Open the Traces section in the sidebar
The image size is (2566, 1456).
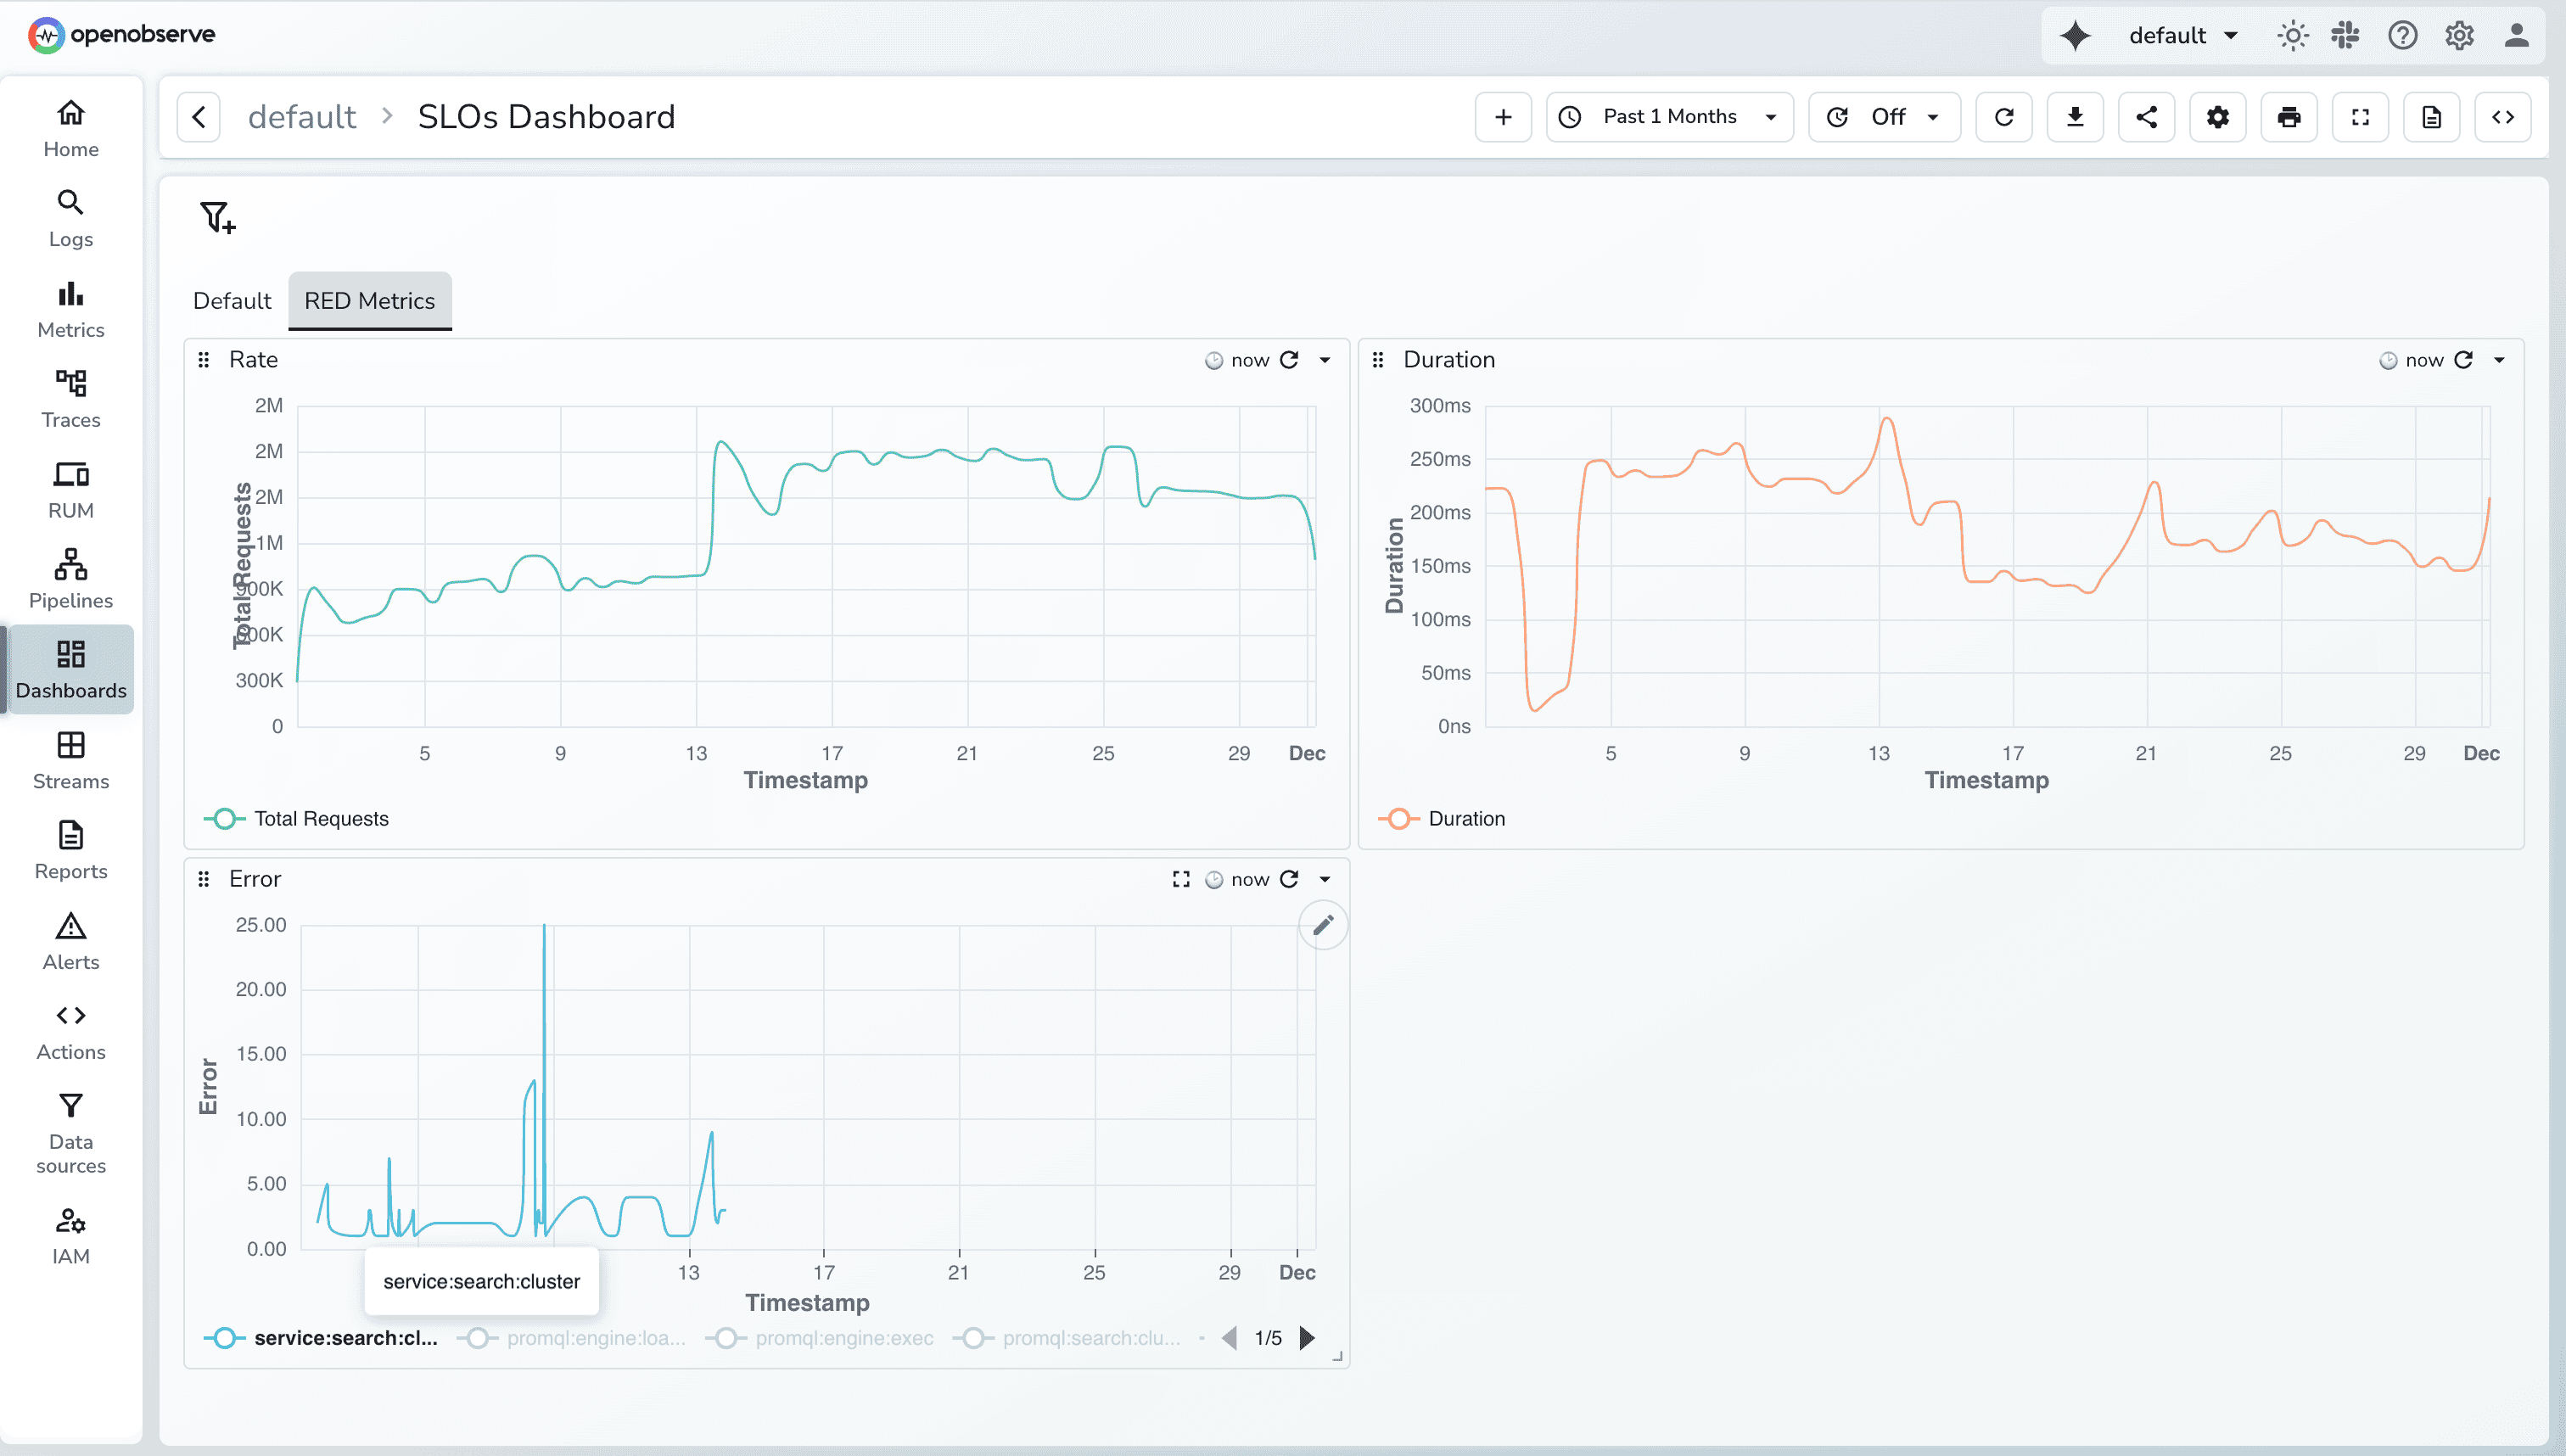point(70,397)
